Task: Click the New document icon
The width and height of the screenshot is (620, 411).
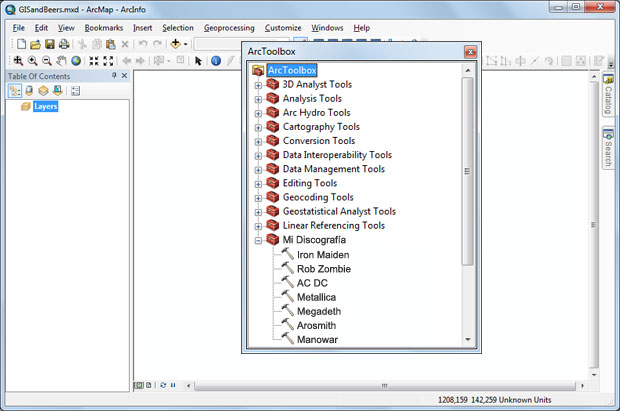Action: pos(21,44)
